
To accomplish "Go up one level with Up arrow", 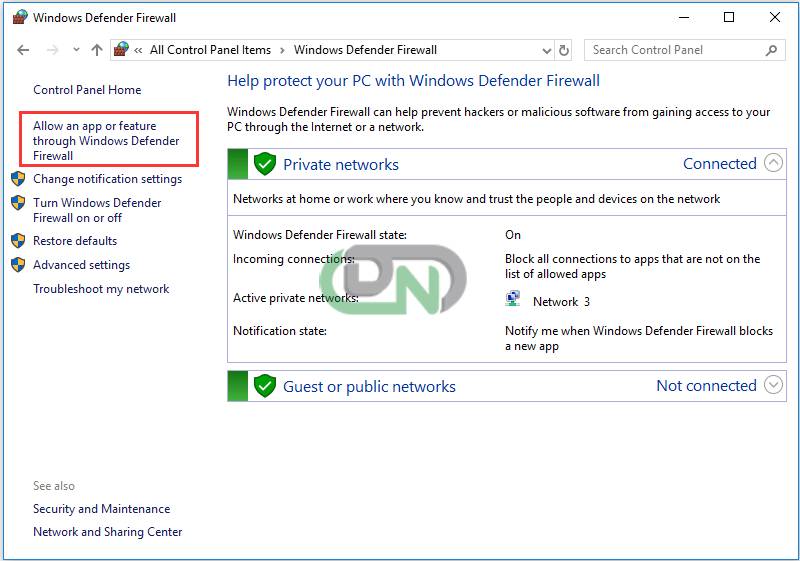I will click(x=97, y=50).
